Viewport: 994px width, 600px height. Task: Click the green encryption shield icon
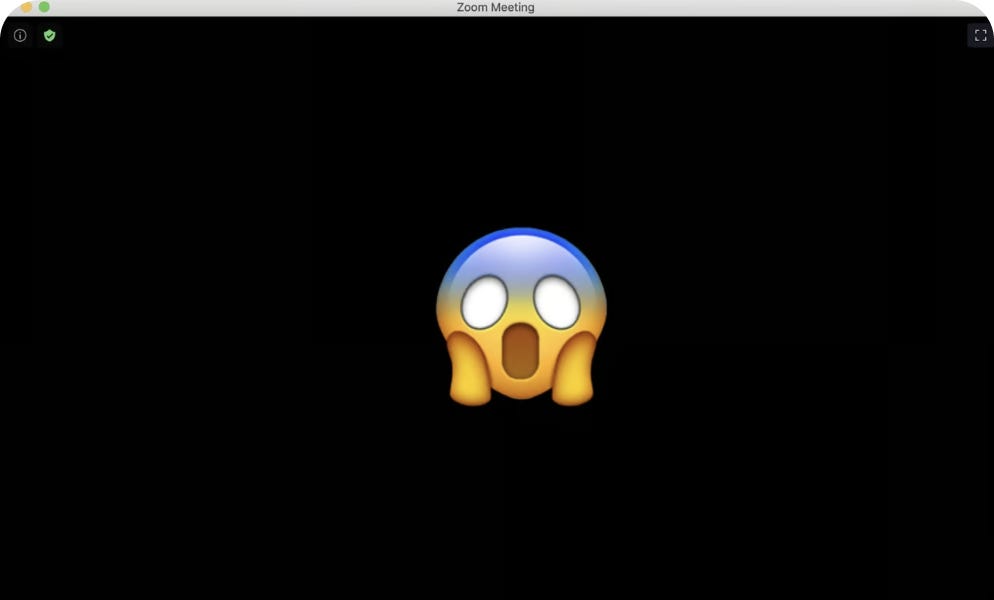point(49,36)
